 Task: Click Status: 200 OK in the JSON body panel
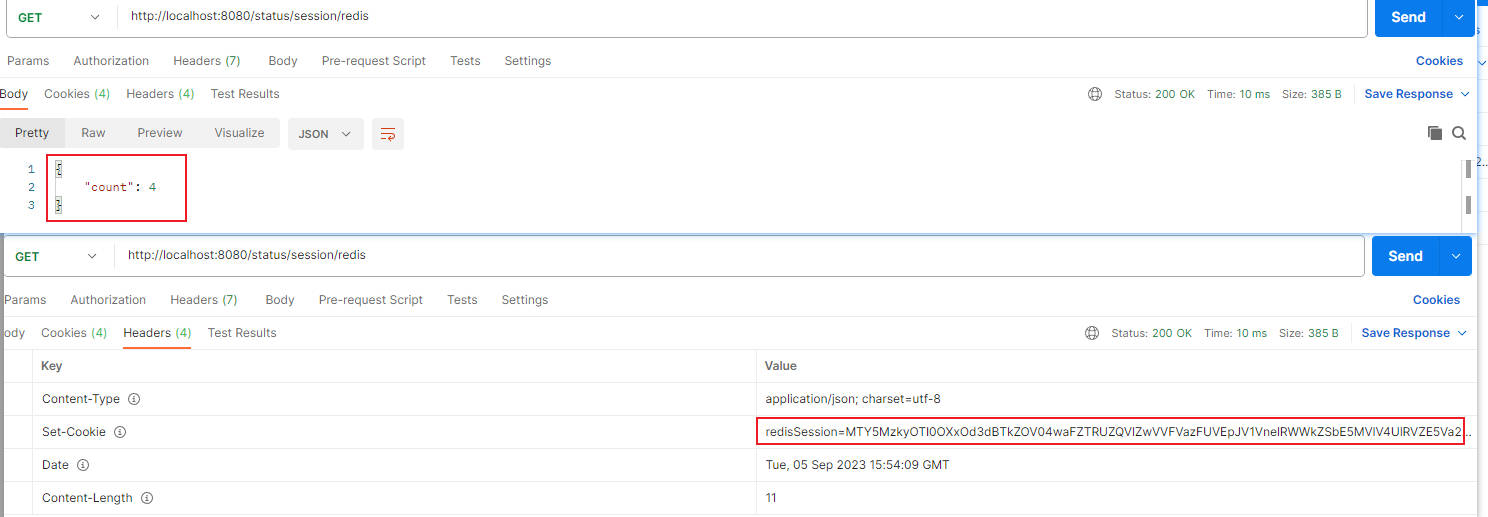pos(1154,94)
